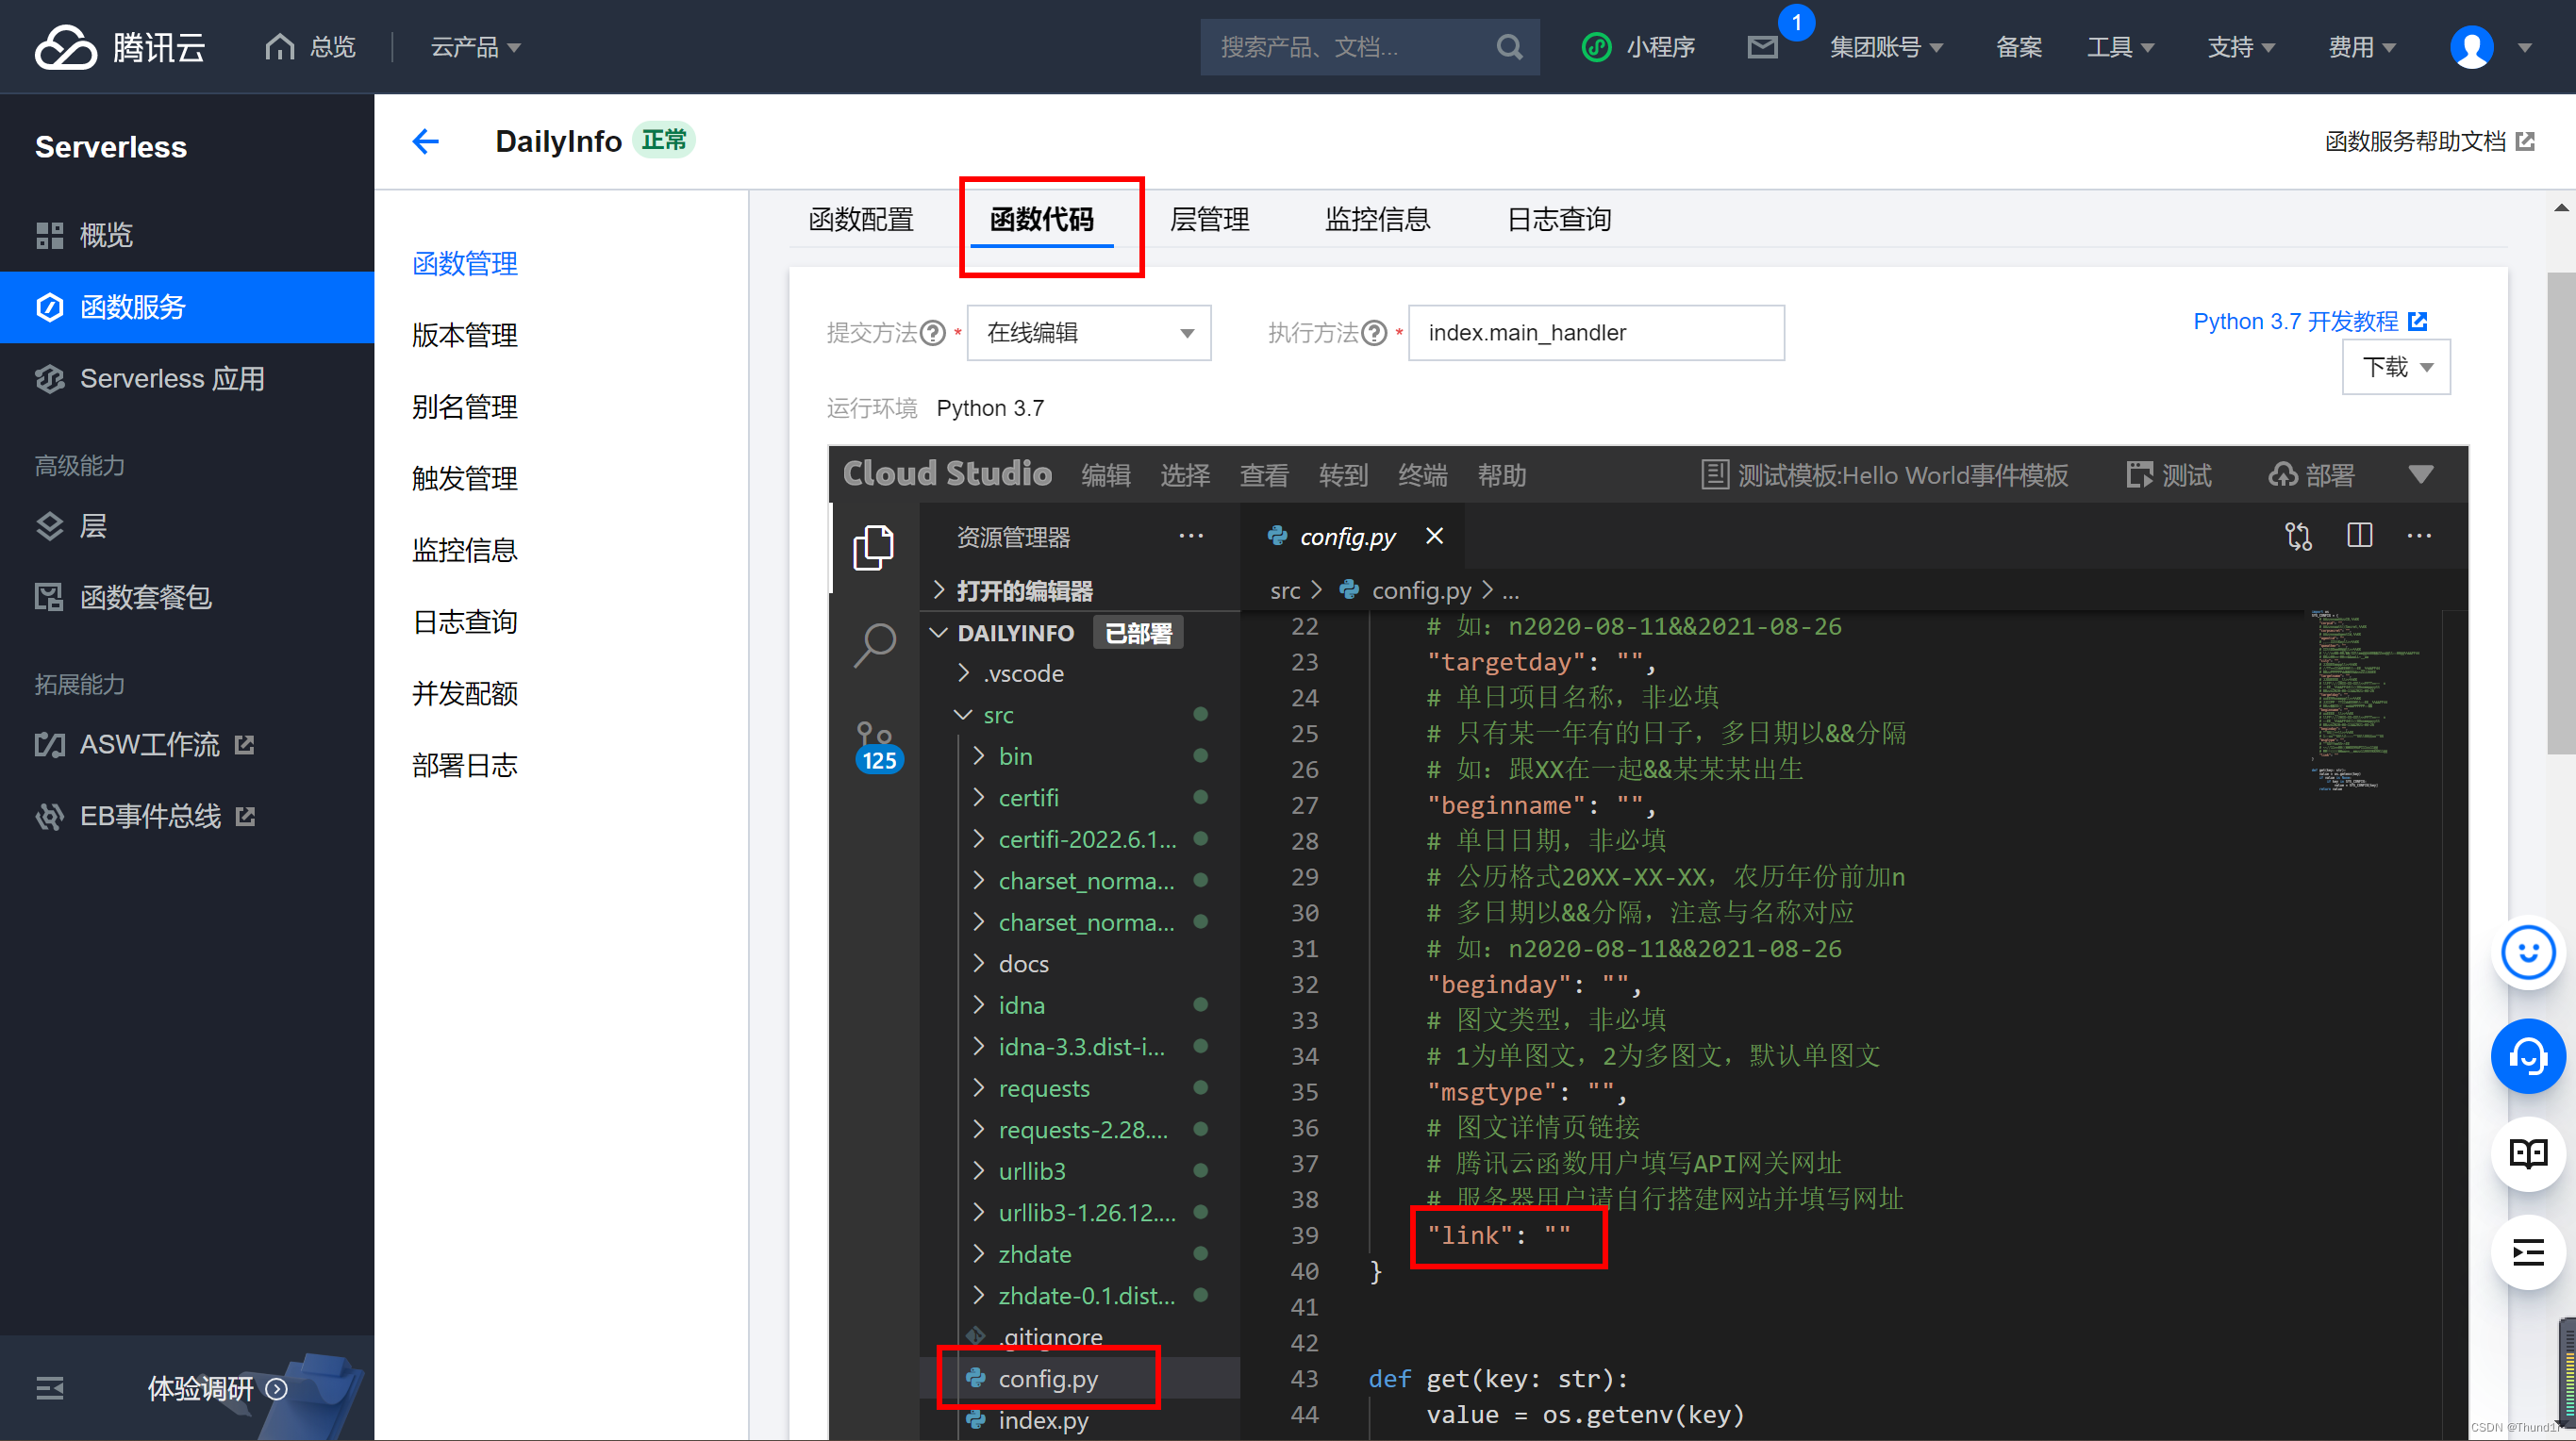Switch to the 函数配置 tab

coord(861,219)
